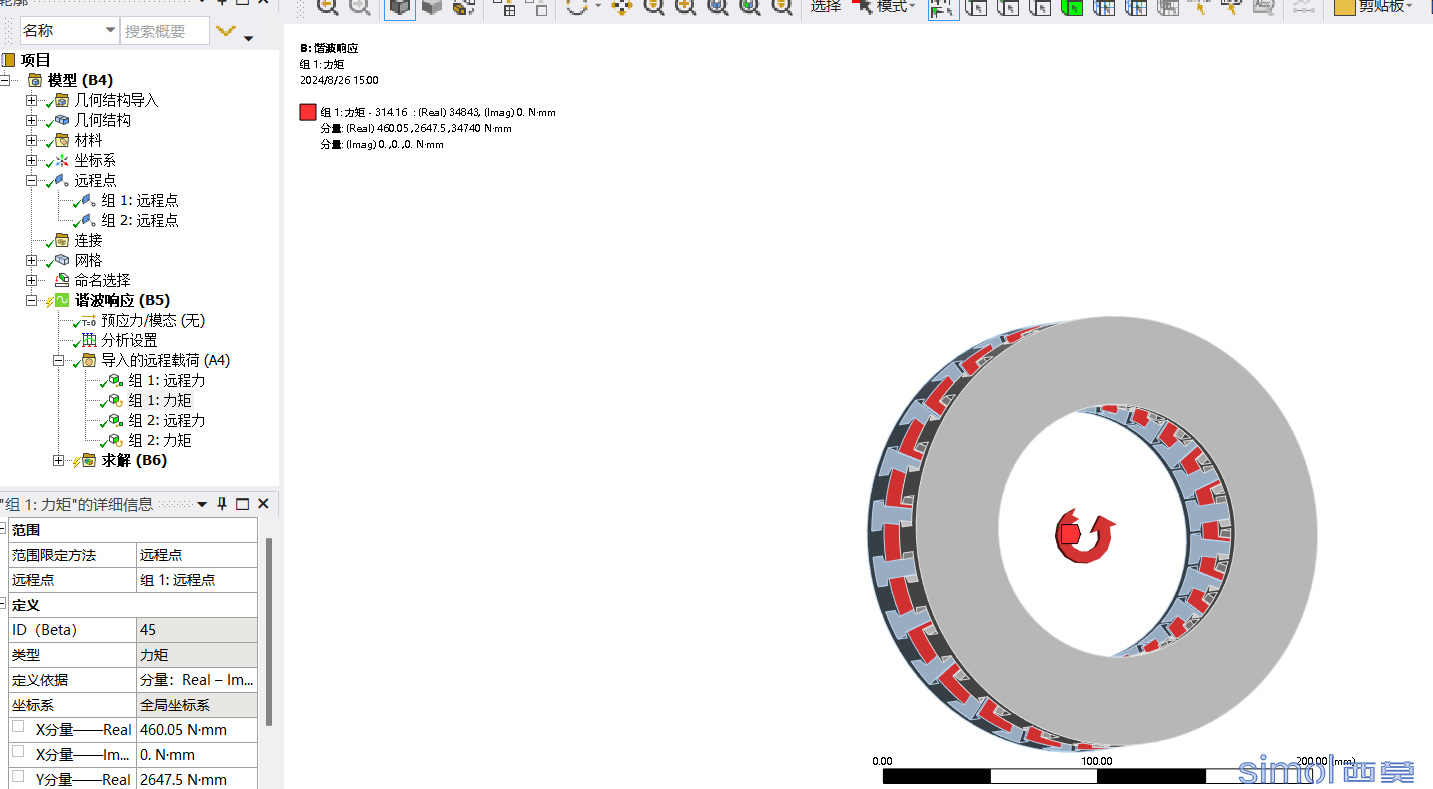Click the 范围限定方法 value 远程点
Viewport: 1433px width, 789px height.
click(x=197, y=555)
